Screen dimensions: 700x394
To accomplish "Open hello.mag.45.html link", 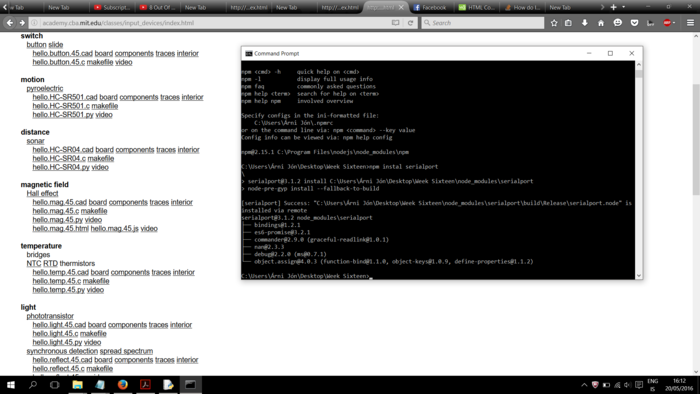I will tap(60, 228).
